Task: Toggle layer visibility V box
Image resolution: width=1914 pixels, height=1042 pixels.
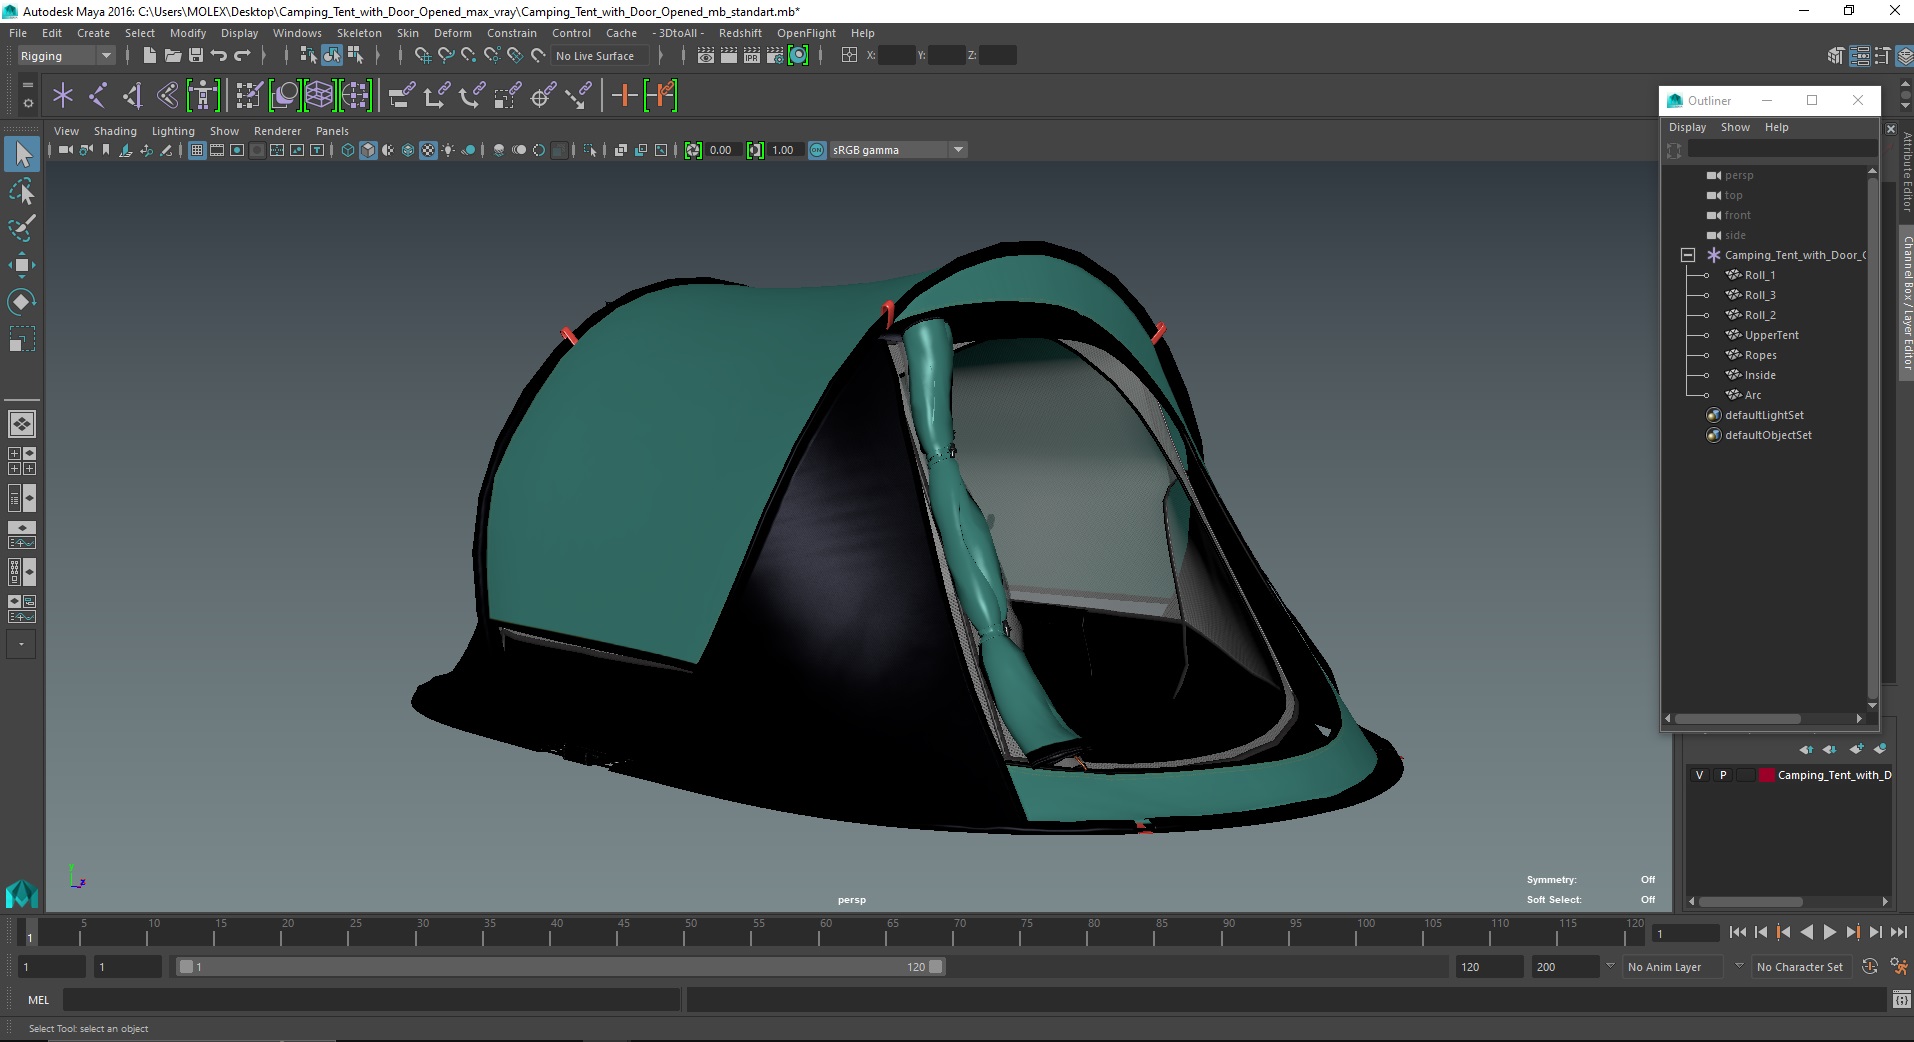Action: (1699, 775)
